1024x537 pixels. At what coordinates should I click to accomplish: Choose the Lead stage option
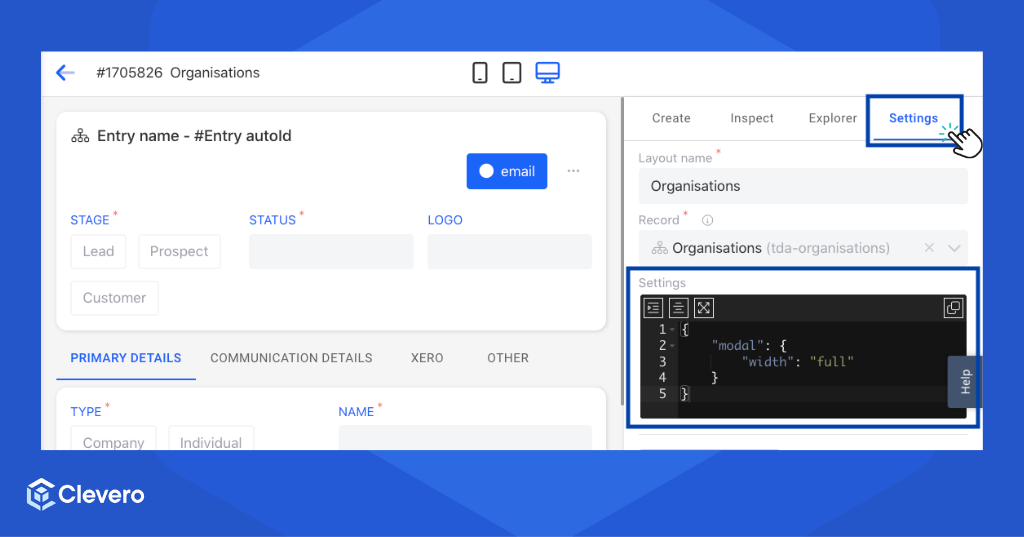98,252
